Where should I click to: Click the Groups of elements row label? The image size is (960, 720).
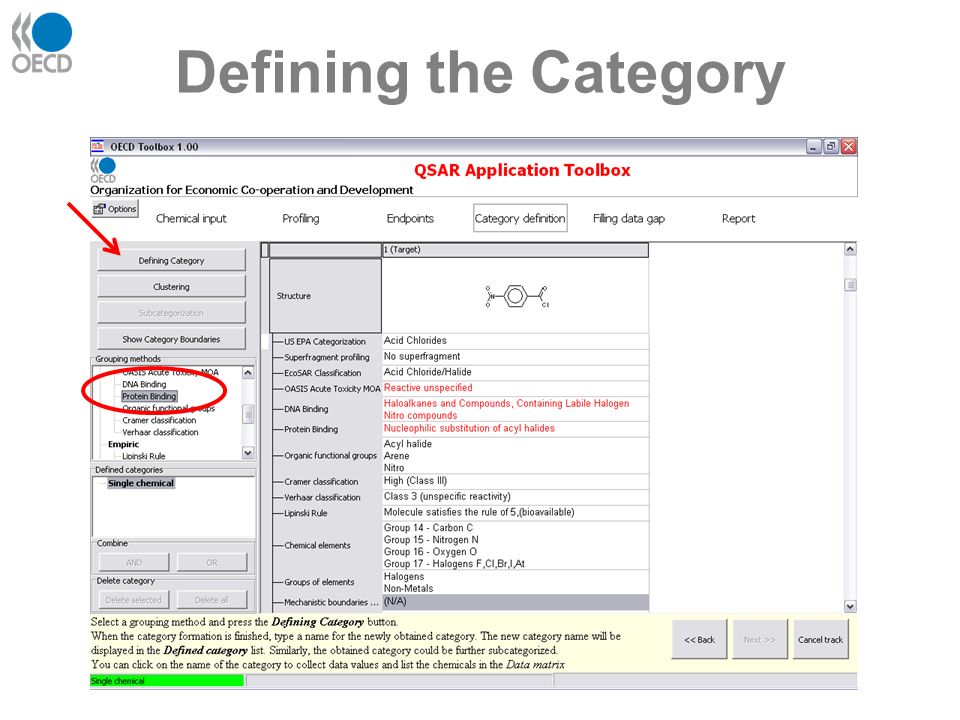(x=319, y=582)
